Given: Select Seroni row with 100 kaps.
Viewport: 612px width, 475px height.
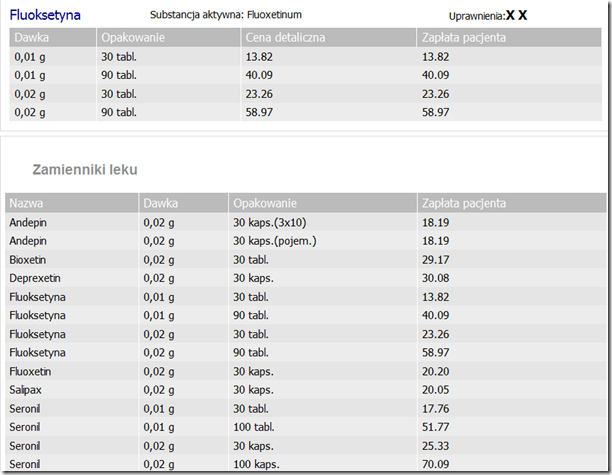Looking at the screenshot, I should [x=306, y=464].
